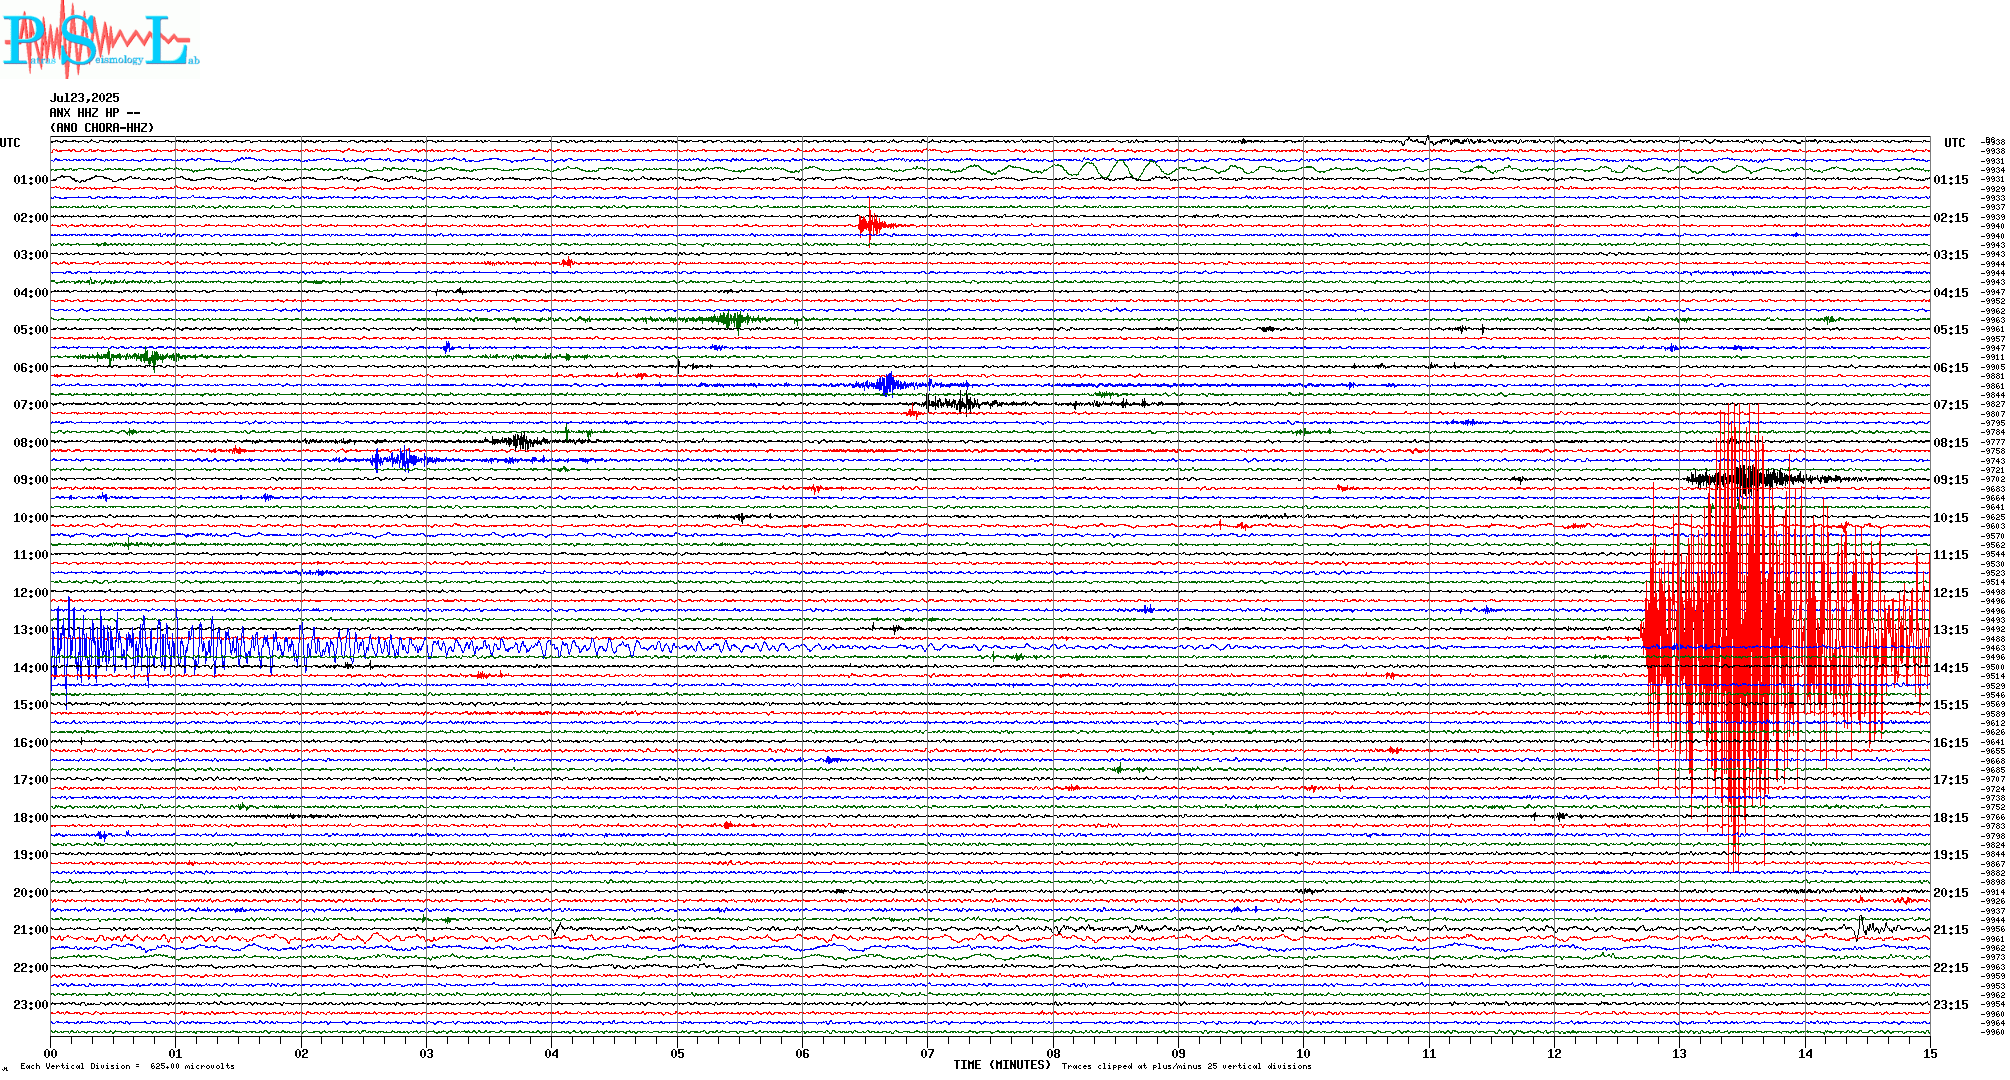Click minute tick label 15 on the axis
The height and width of the screenshot is (1080, 2010).
point(1930,1053)
